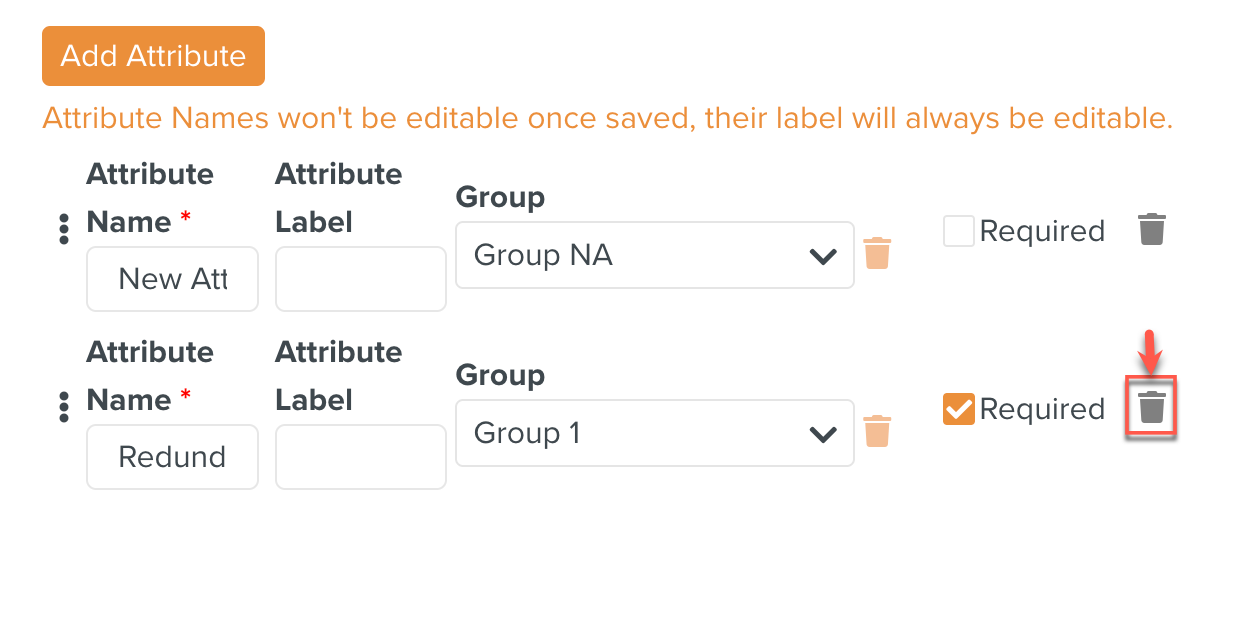The width and height of the screenshot is (1258, 640).
Task: Enable Required checkbox for New Att row
Action: click(958, 232)
